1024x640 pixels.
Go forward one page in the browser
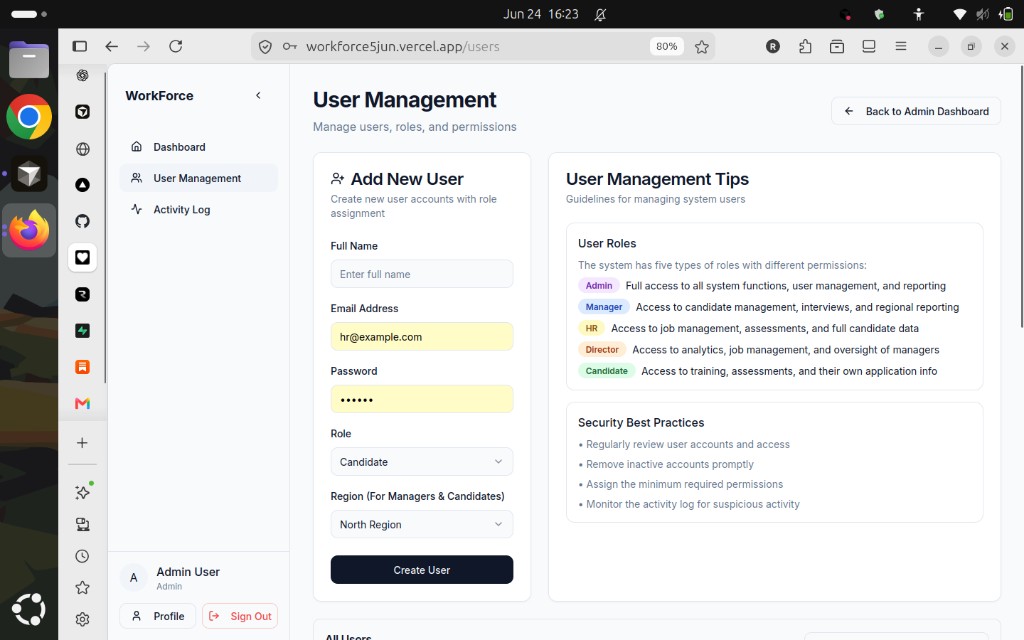144,46
